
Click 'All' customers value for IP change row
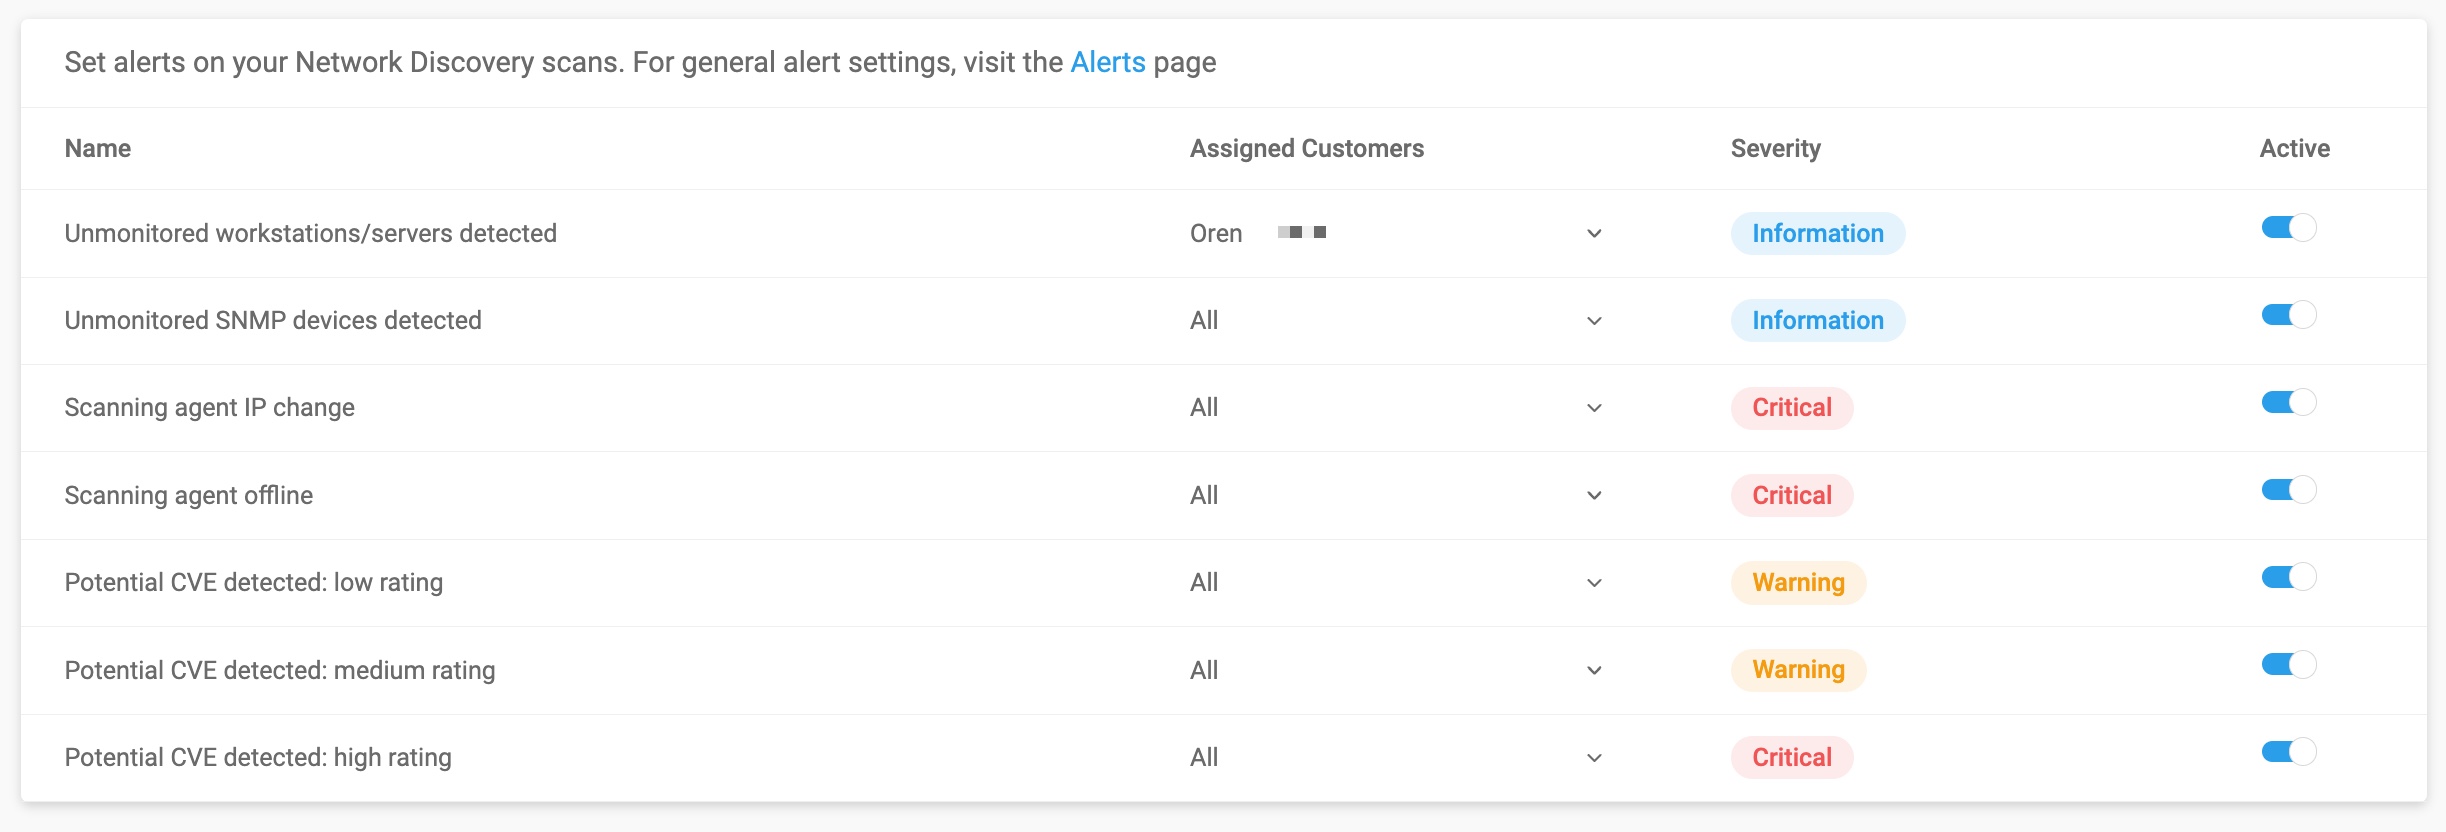click(x=1204, y=407)
